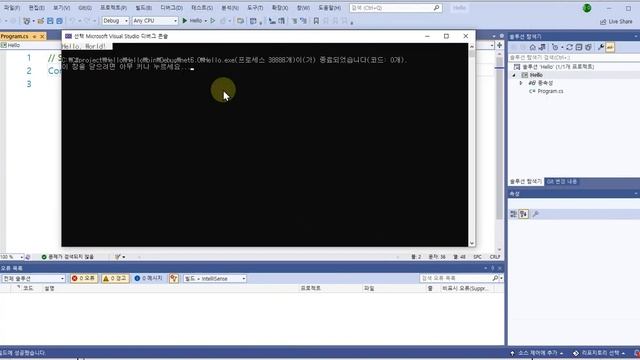Click the Properties wrench icon in Solution Explorer
640x360 pixels.
pos(601,47)
